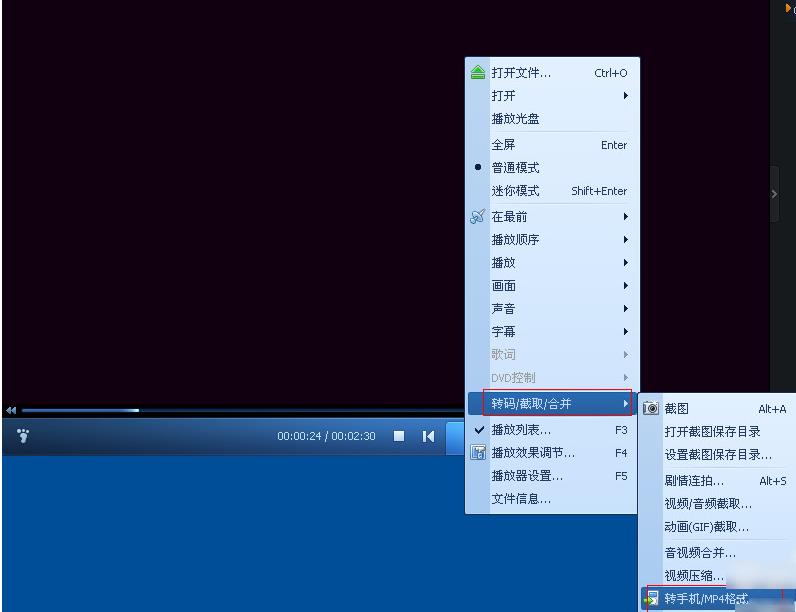Expand the 声音 submenu

552,309
